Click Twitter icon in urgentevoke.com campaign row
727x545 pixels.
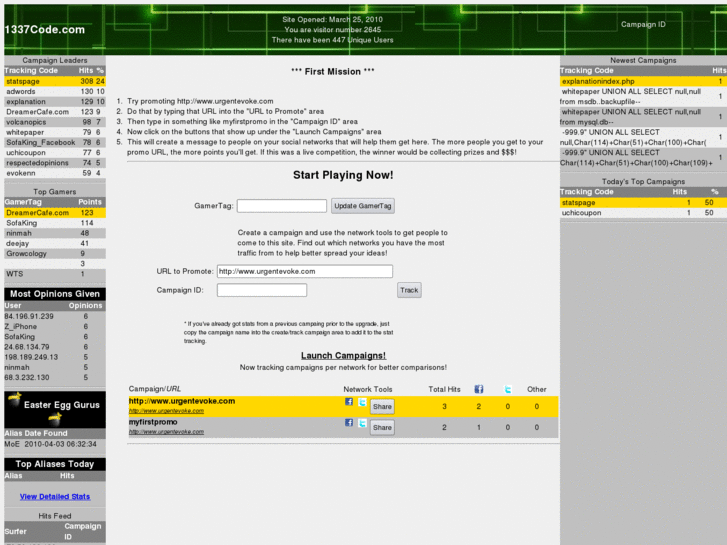[x=362, y=402]
